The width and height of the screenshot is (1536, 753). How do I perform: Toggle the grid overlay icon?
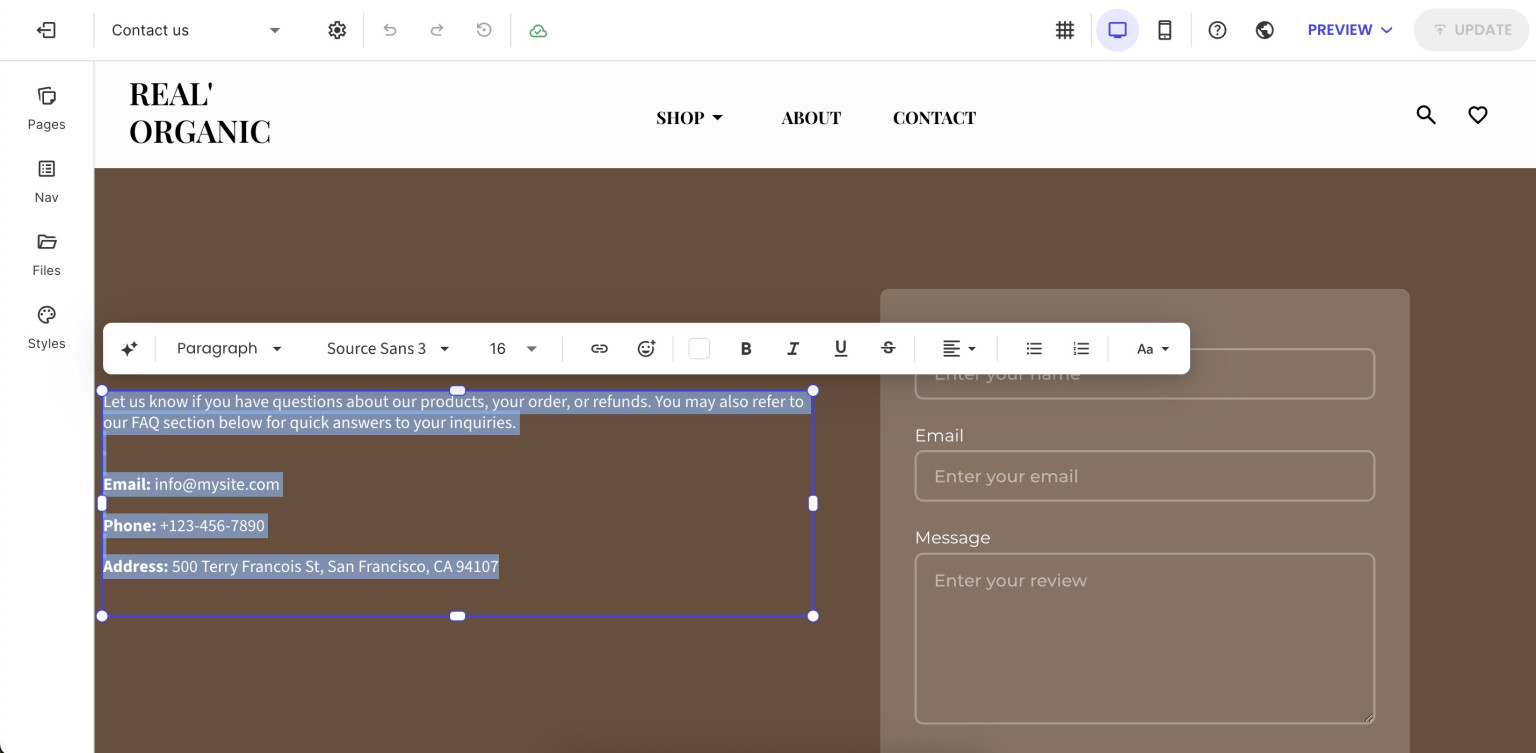pyautogui.click(x=1065, y=30)
